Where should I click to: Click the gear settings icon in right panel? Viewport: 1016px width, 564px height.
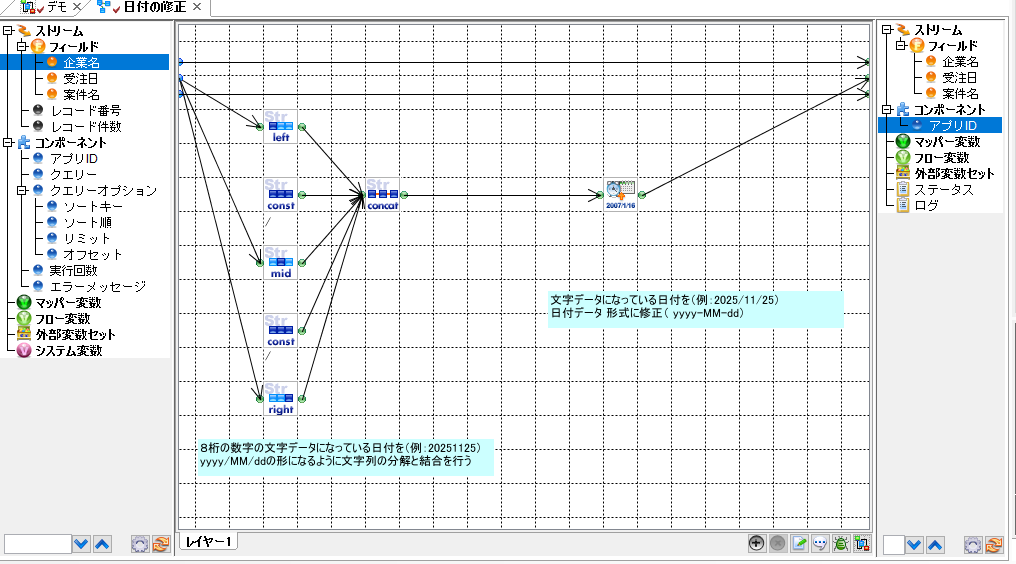click(972, 545)
